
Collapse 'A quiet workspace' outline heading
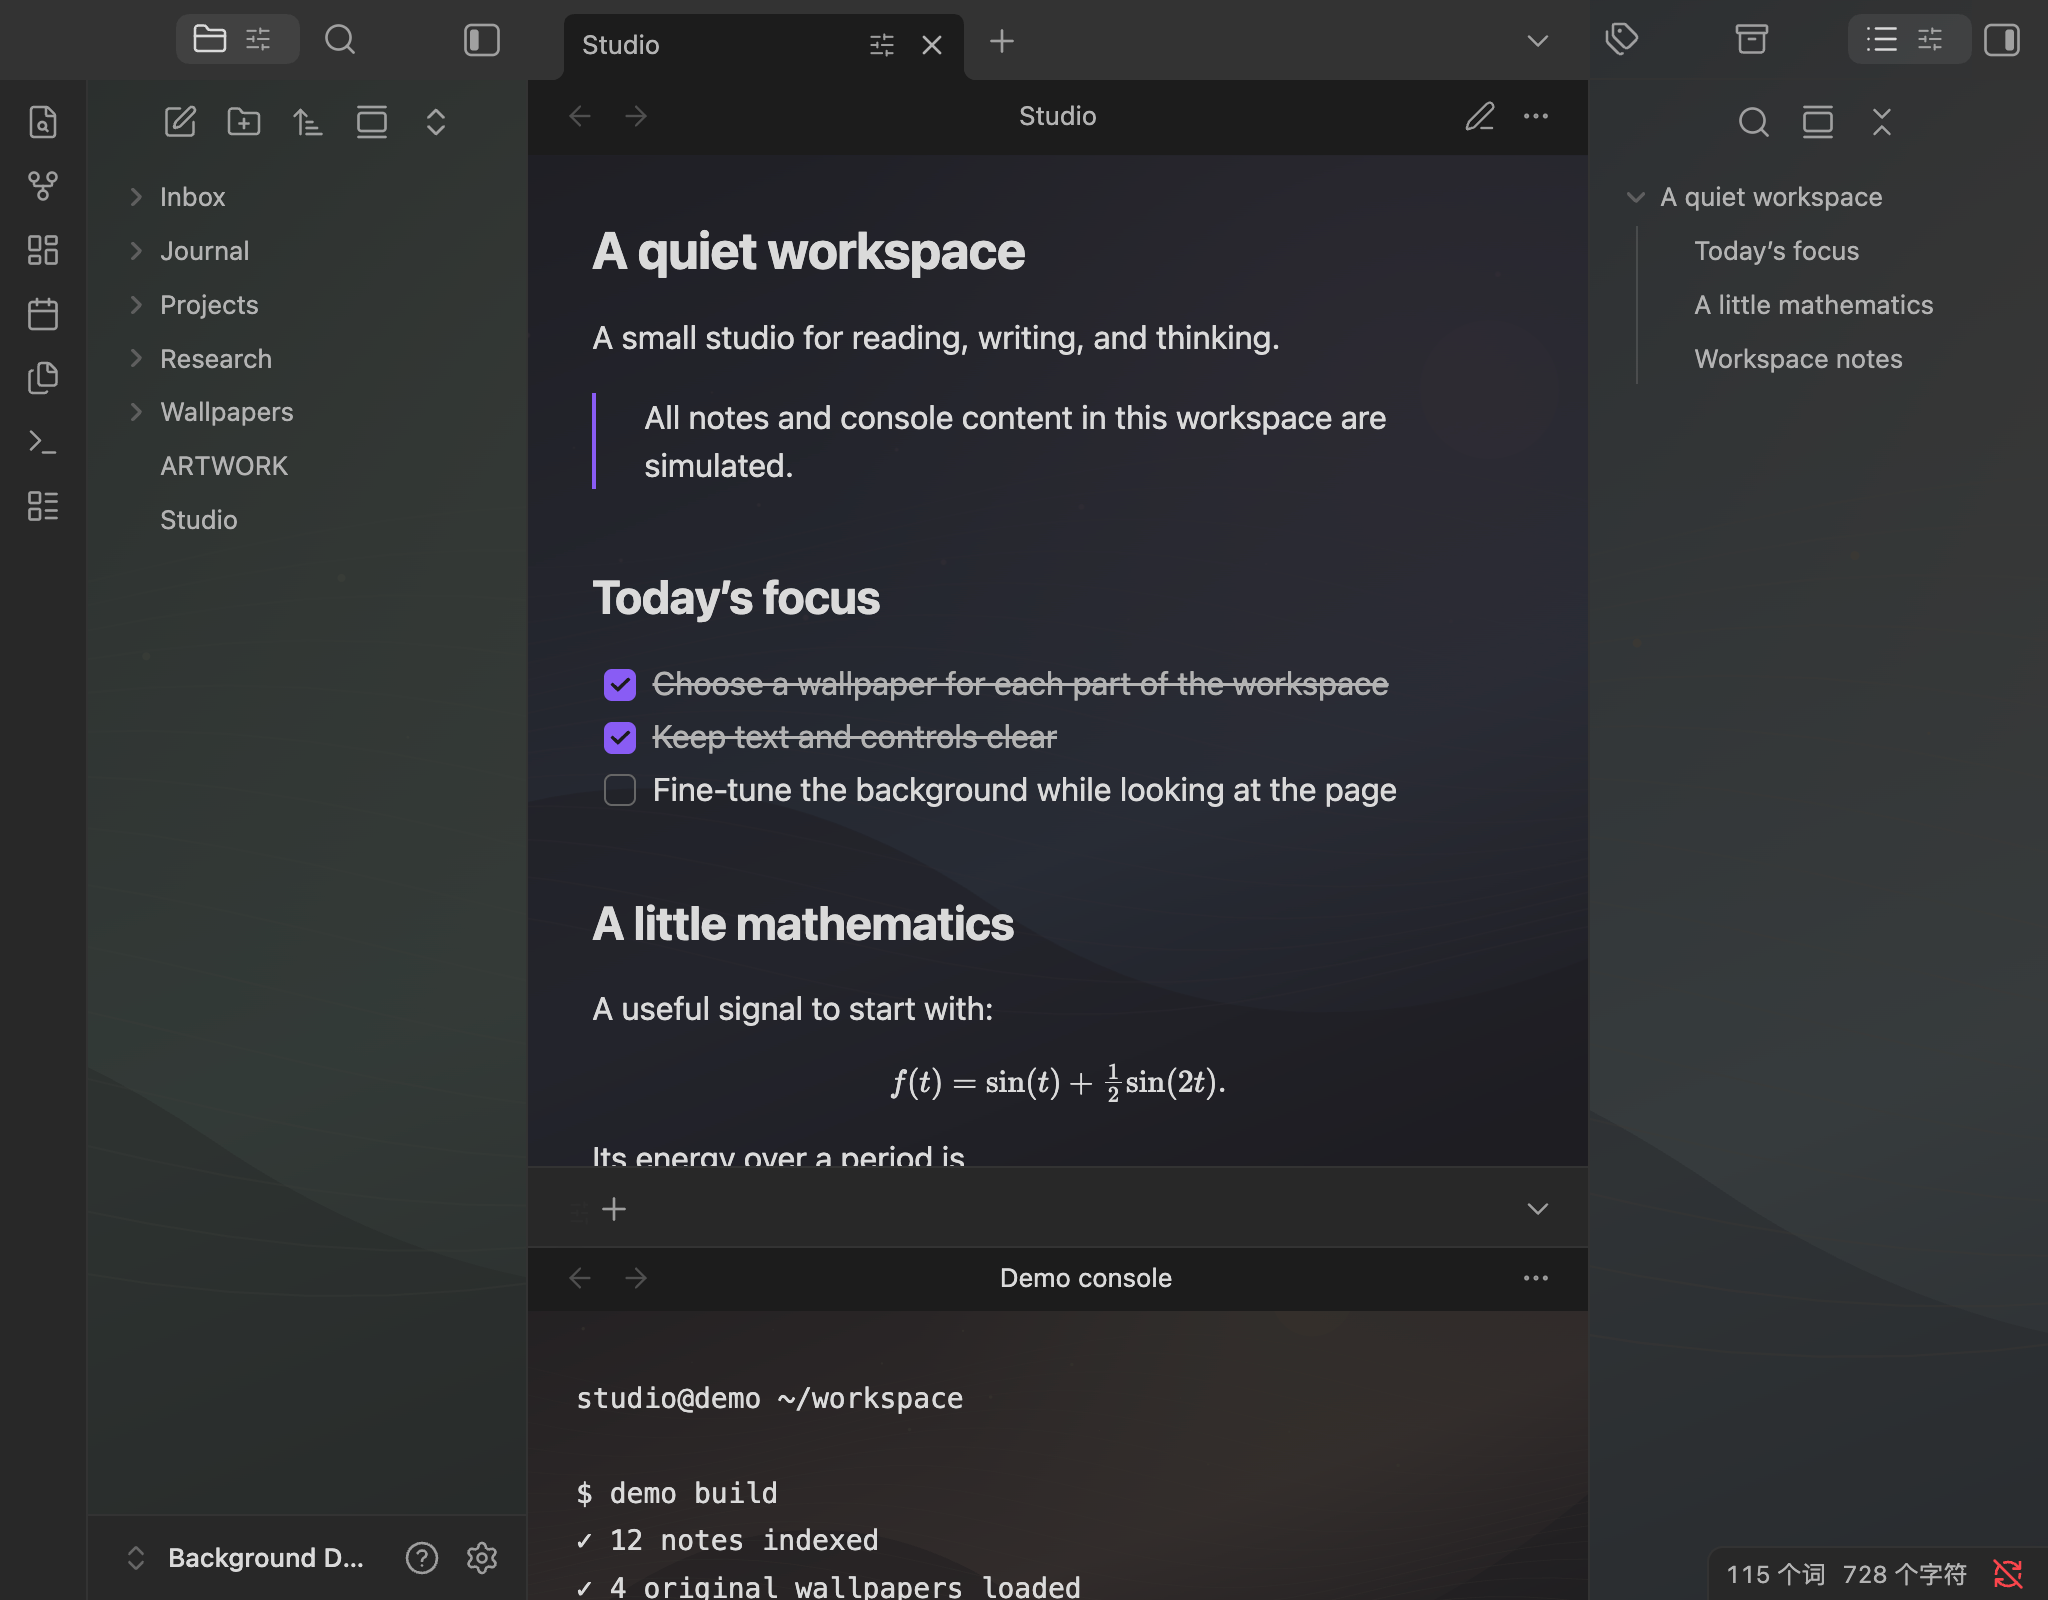[x=1636, y=197]
